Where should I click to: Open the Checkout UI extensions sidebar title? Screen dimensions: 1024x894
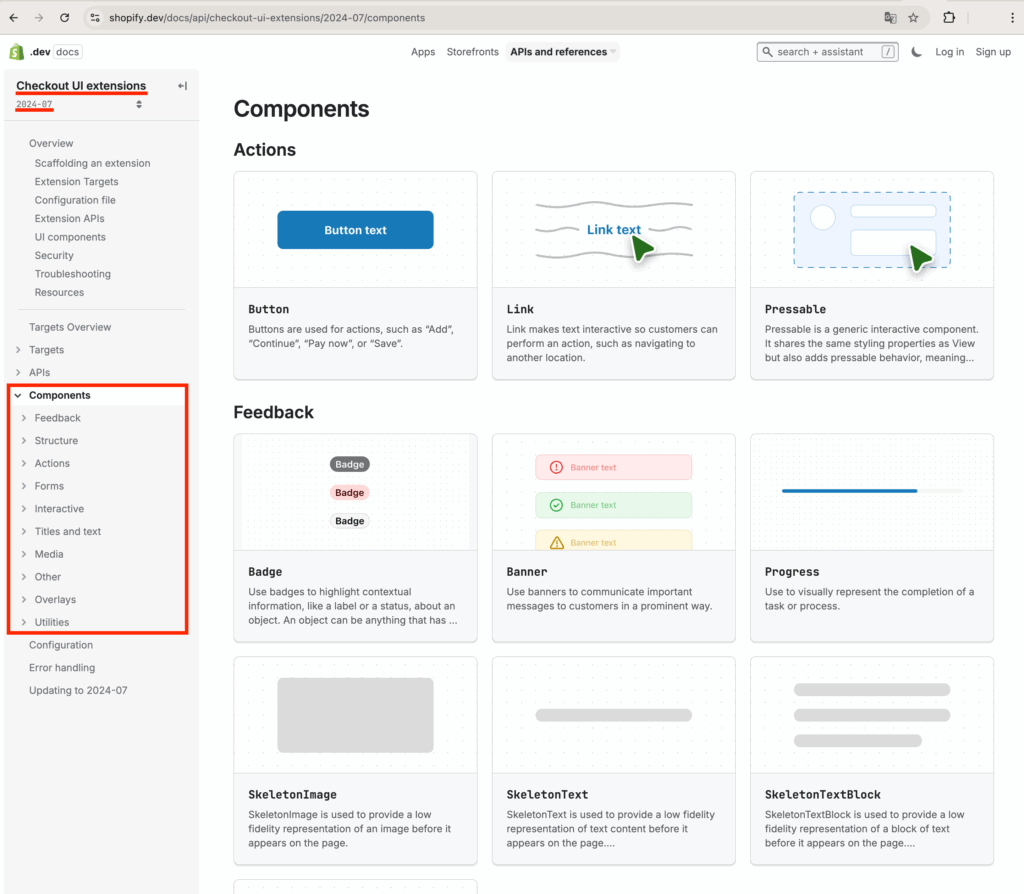tap(81, 86)
